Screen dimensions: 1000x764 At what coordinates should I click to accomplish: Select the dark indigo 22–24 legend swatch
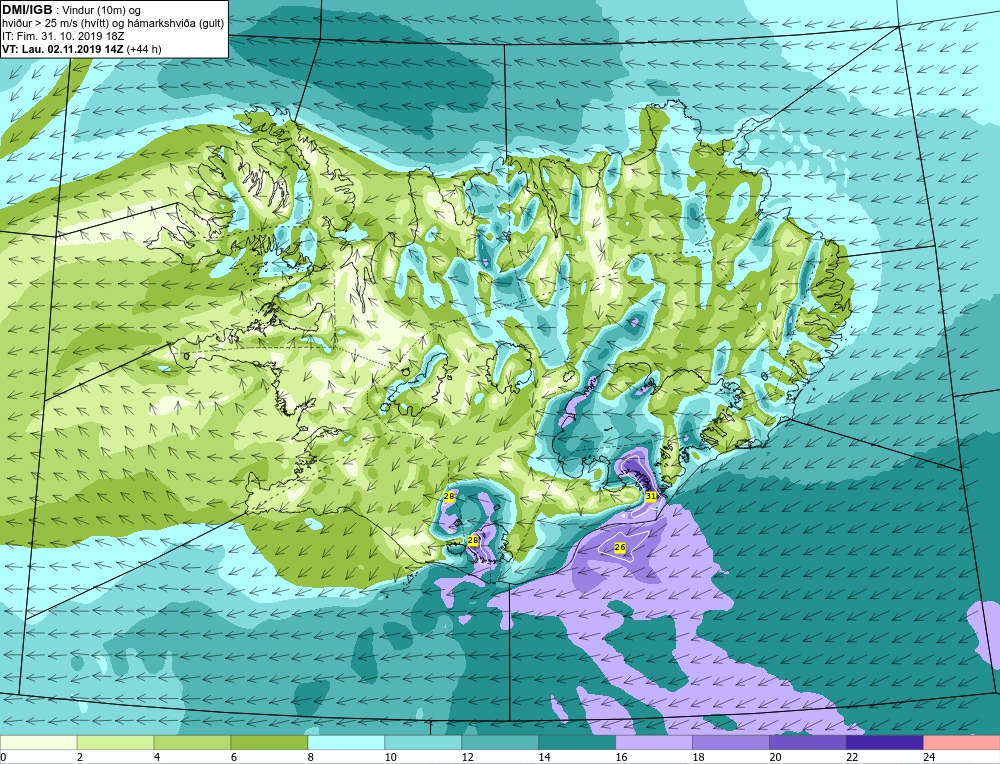click(885, 743)
